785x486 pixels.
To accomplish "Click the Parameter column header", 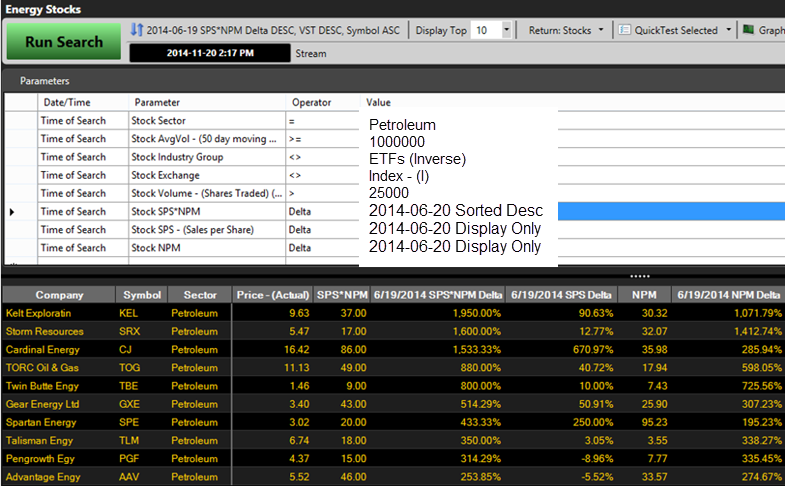I will [207, 102].
